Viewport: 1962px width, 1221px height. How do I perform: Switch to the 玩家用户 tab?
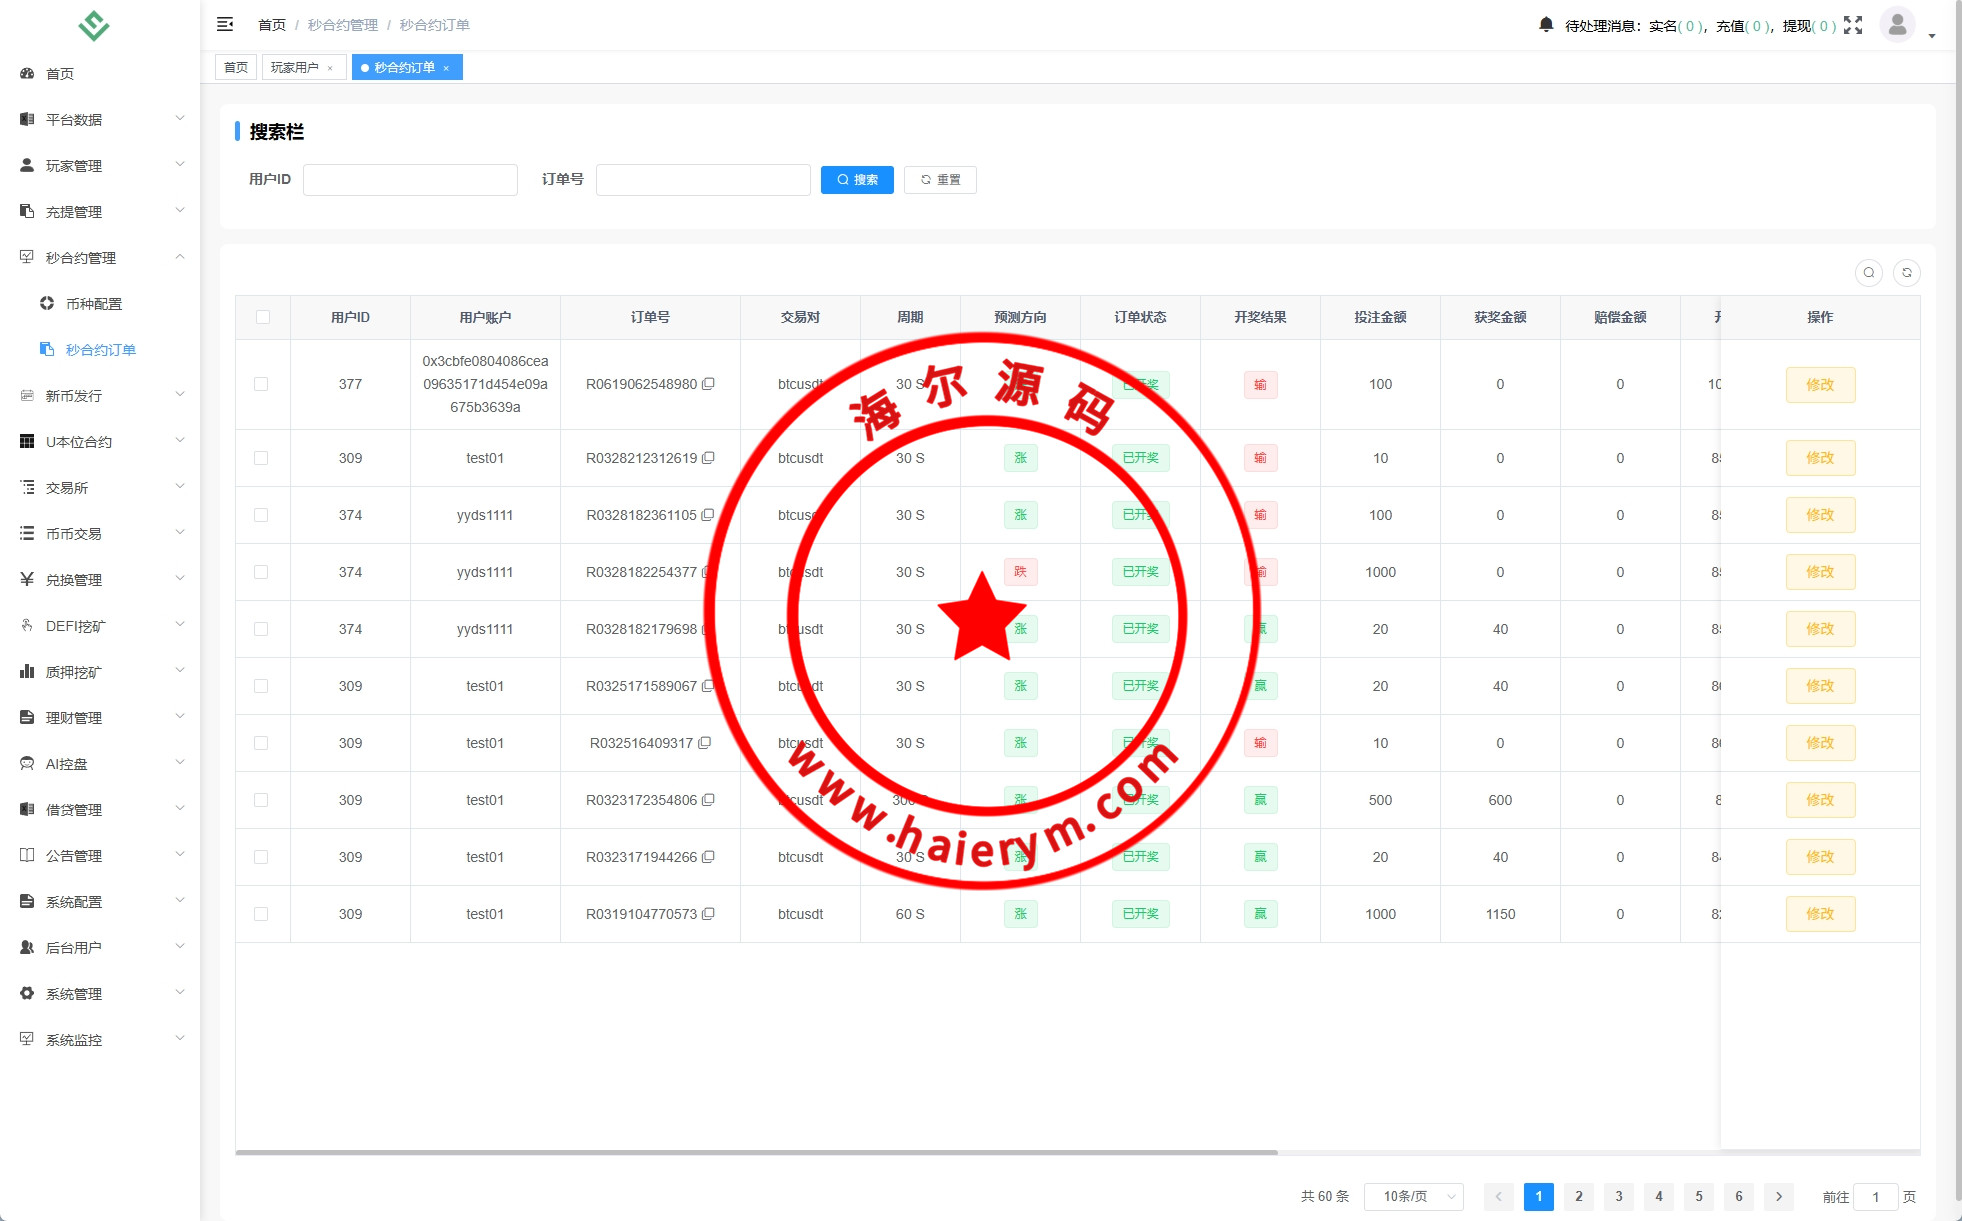[x=295, y=67]
